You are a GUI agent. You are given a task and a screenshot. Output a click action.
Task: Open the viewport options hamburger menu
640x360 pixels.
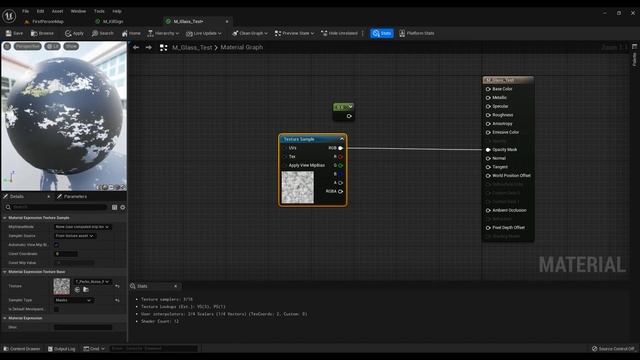tap(7, 47)
